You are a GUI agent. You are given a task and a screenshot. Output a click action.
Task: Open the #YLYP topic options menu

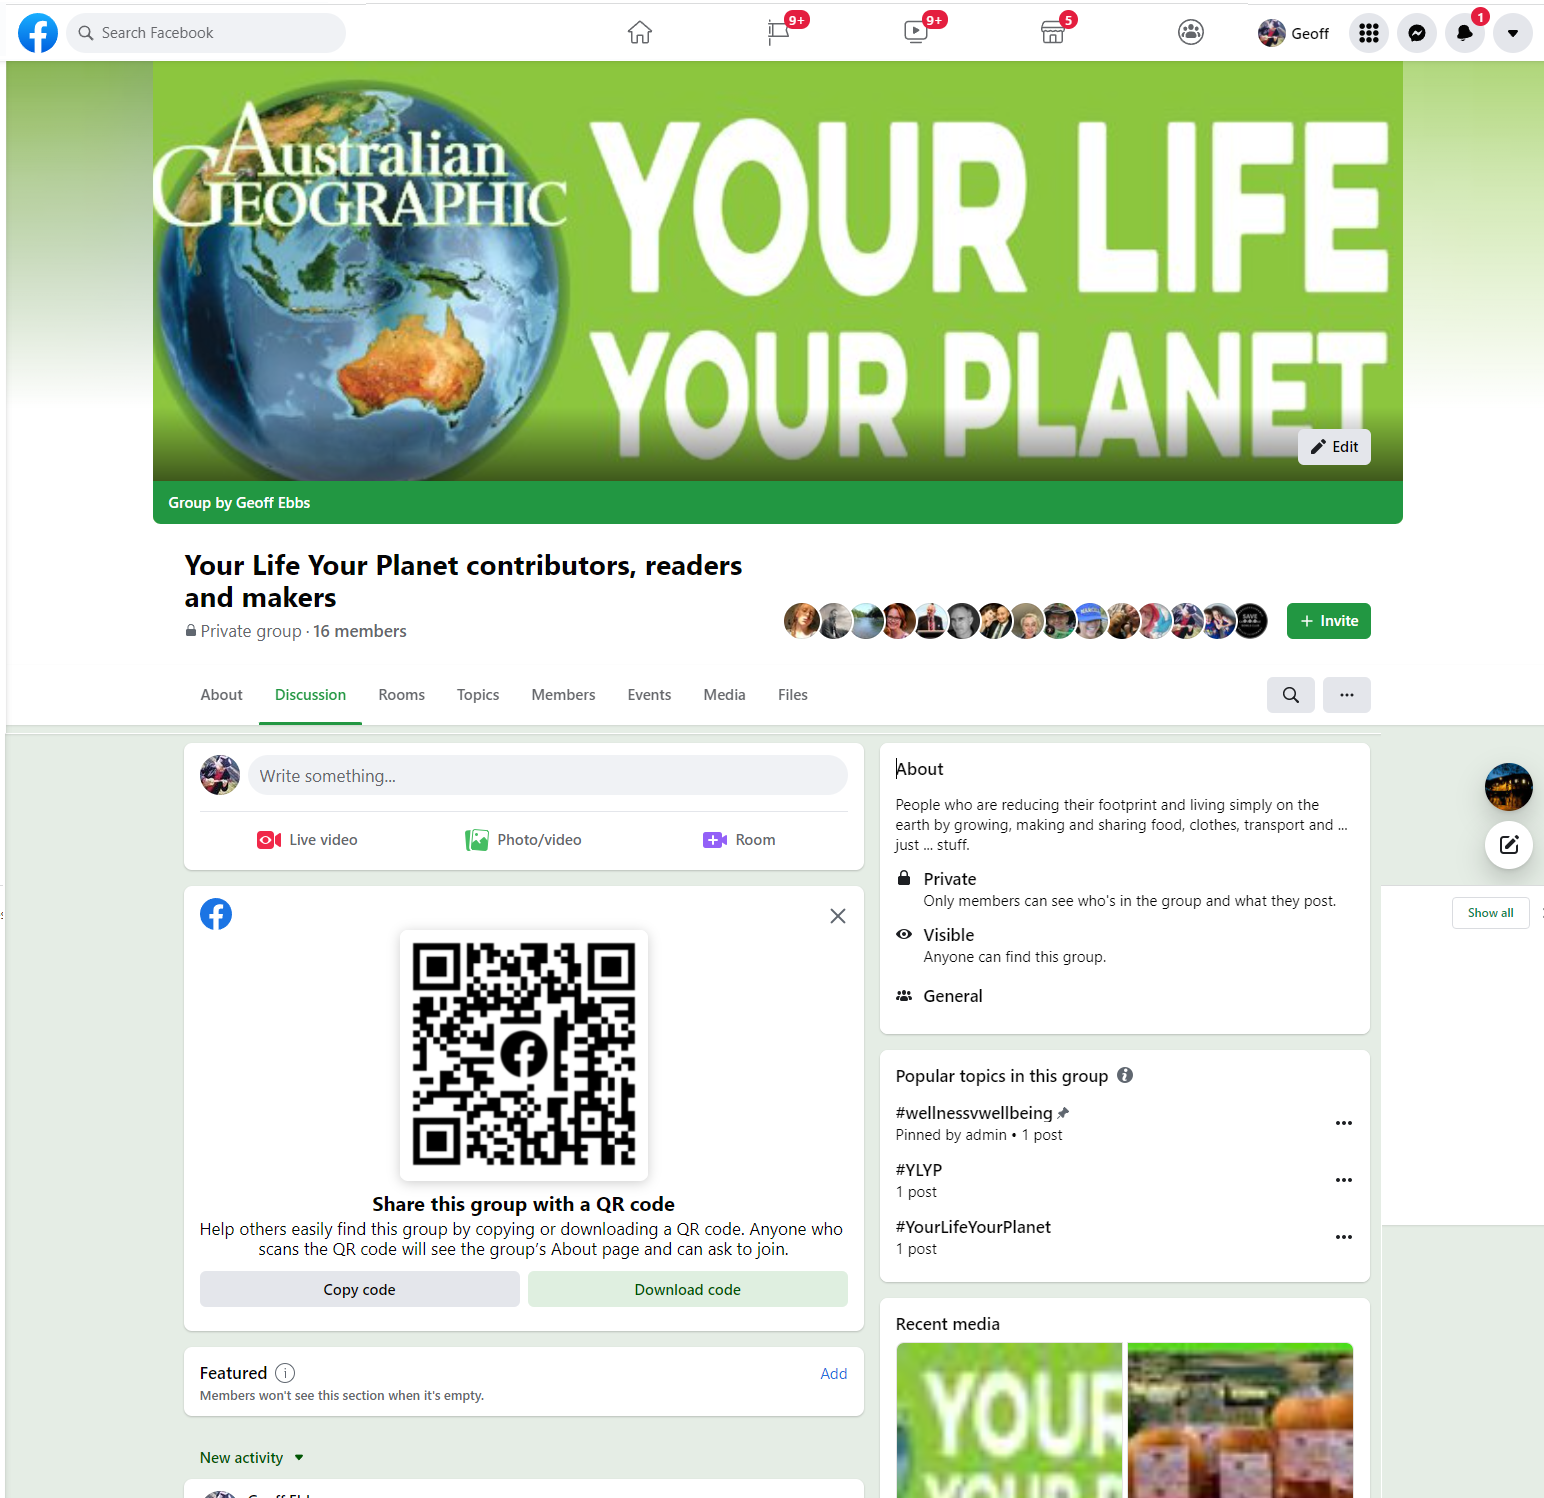point(1343,1180)
